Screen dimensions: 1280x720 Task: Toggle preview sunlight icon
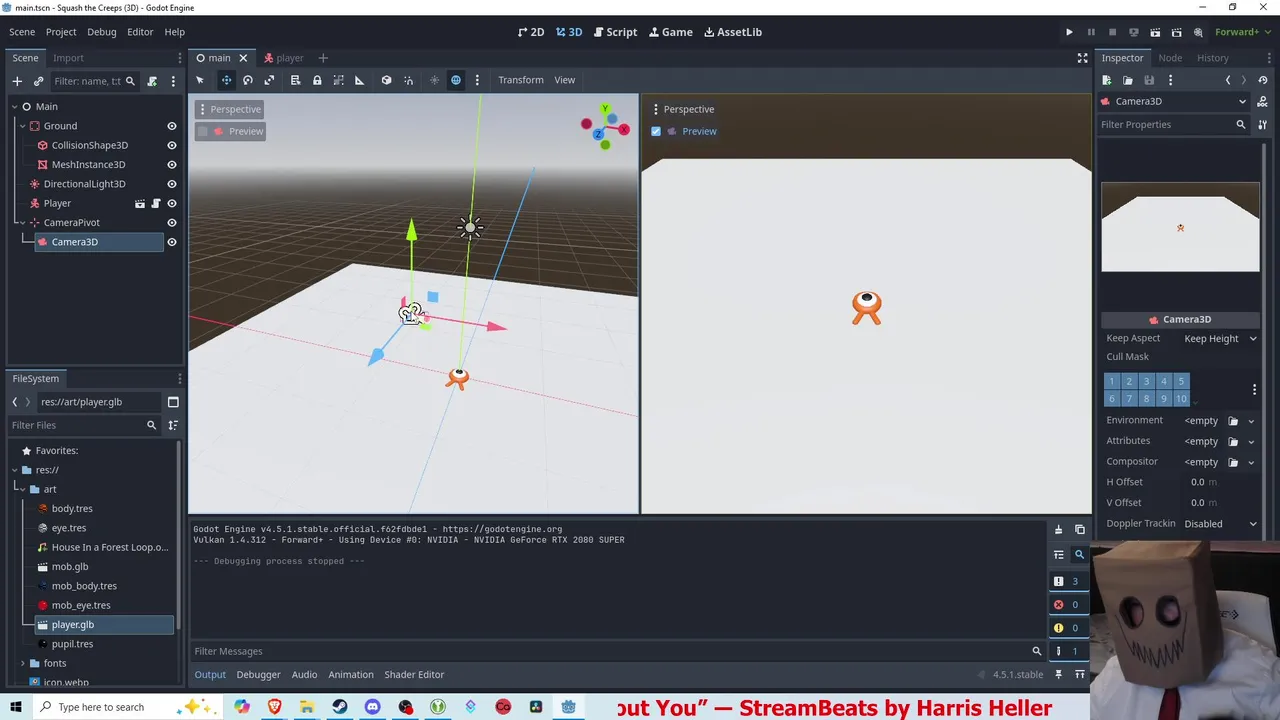[434, 80]
